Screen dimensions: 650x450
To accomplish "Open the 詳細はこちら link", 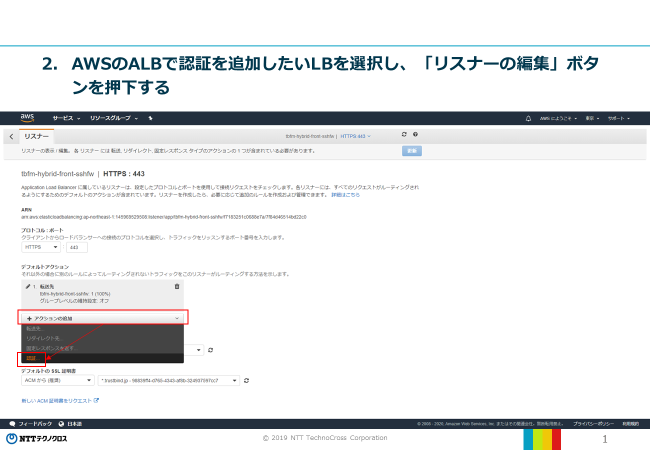I will (x=345, y=195).
